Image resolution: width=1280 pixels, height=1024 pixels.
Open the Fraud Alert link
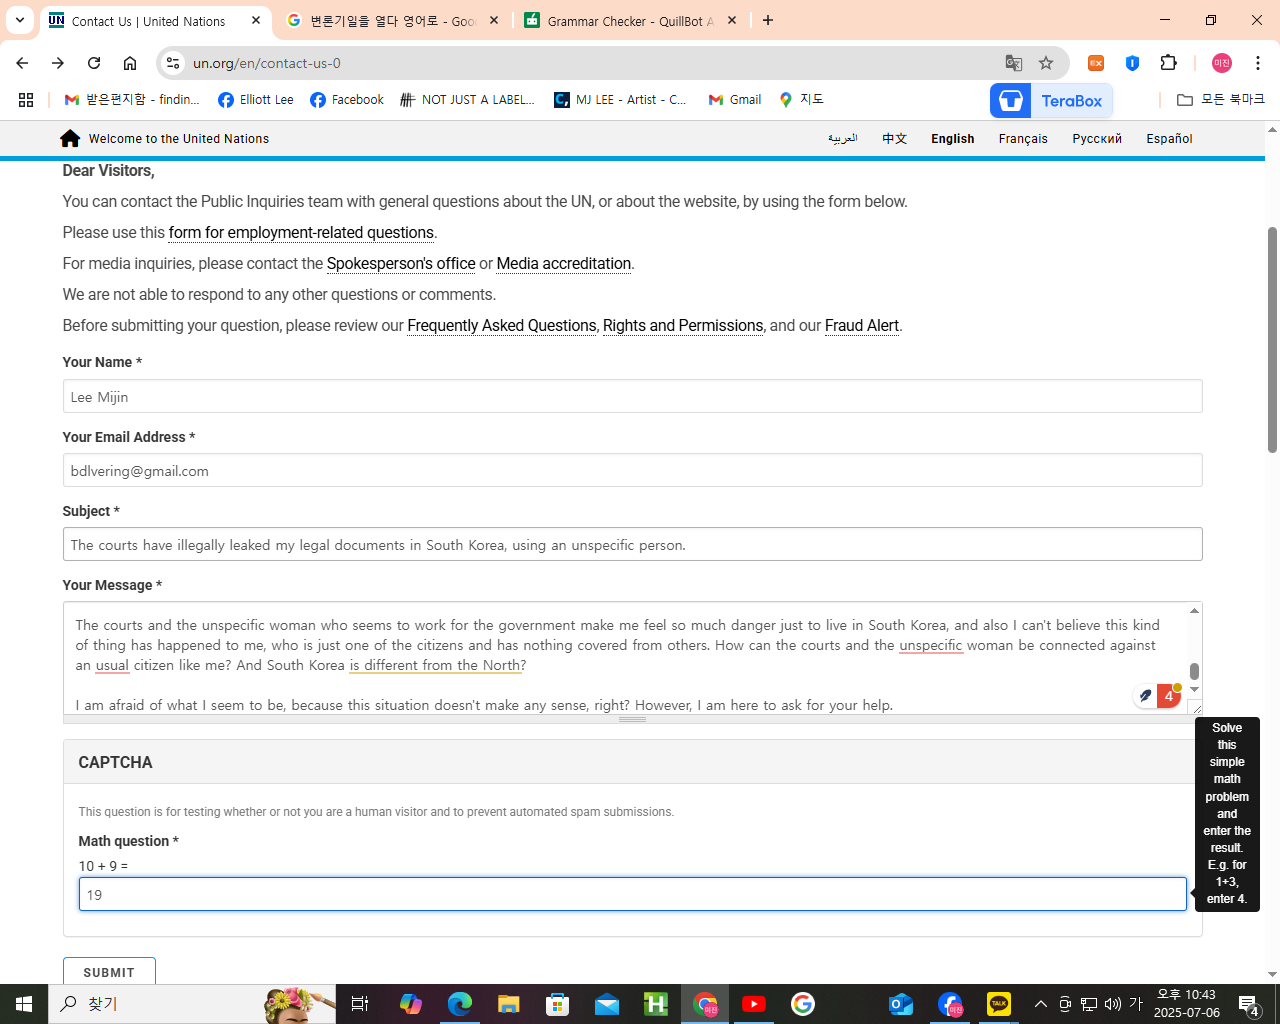(x=862, y=326)
